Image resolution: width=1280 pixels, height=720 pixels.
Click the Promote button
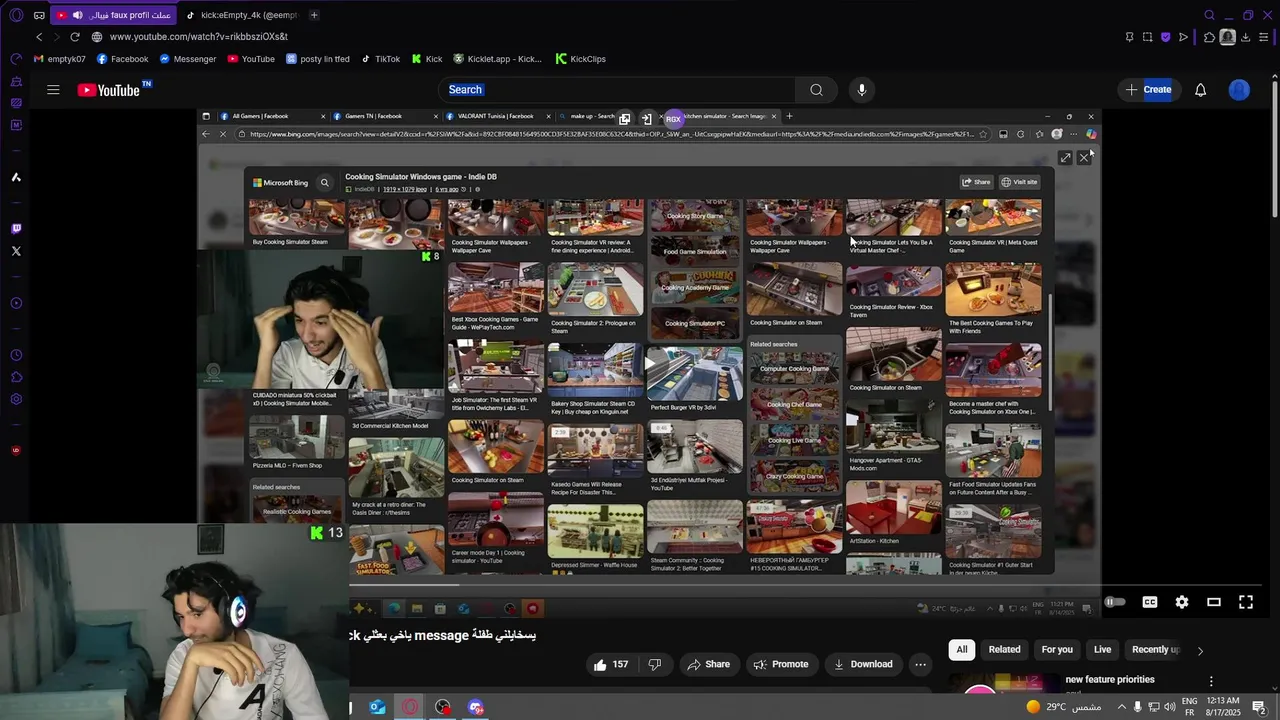pos(781,664)
